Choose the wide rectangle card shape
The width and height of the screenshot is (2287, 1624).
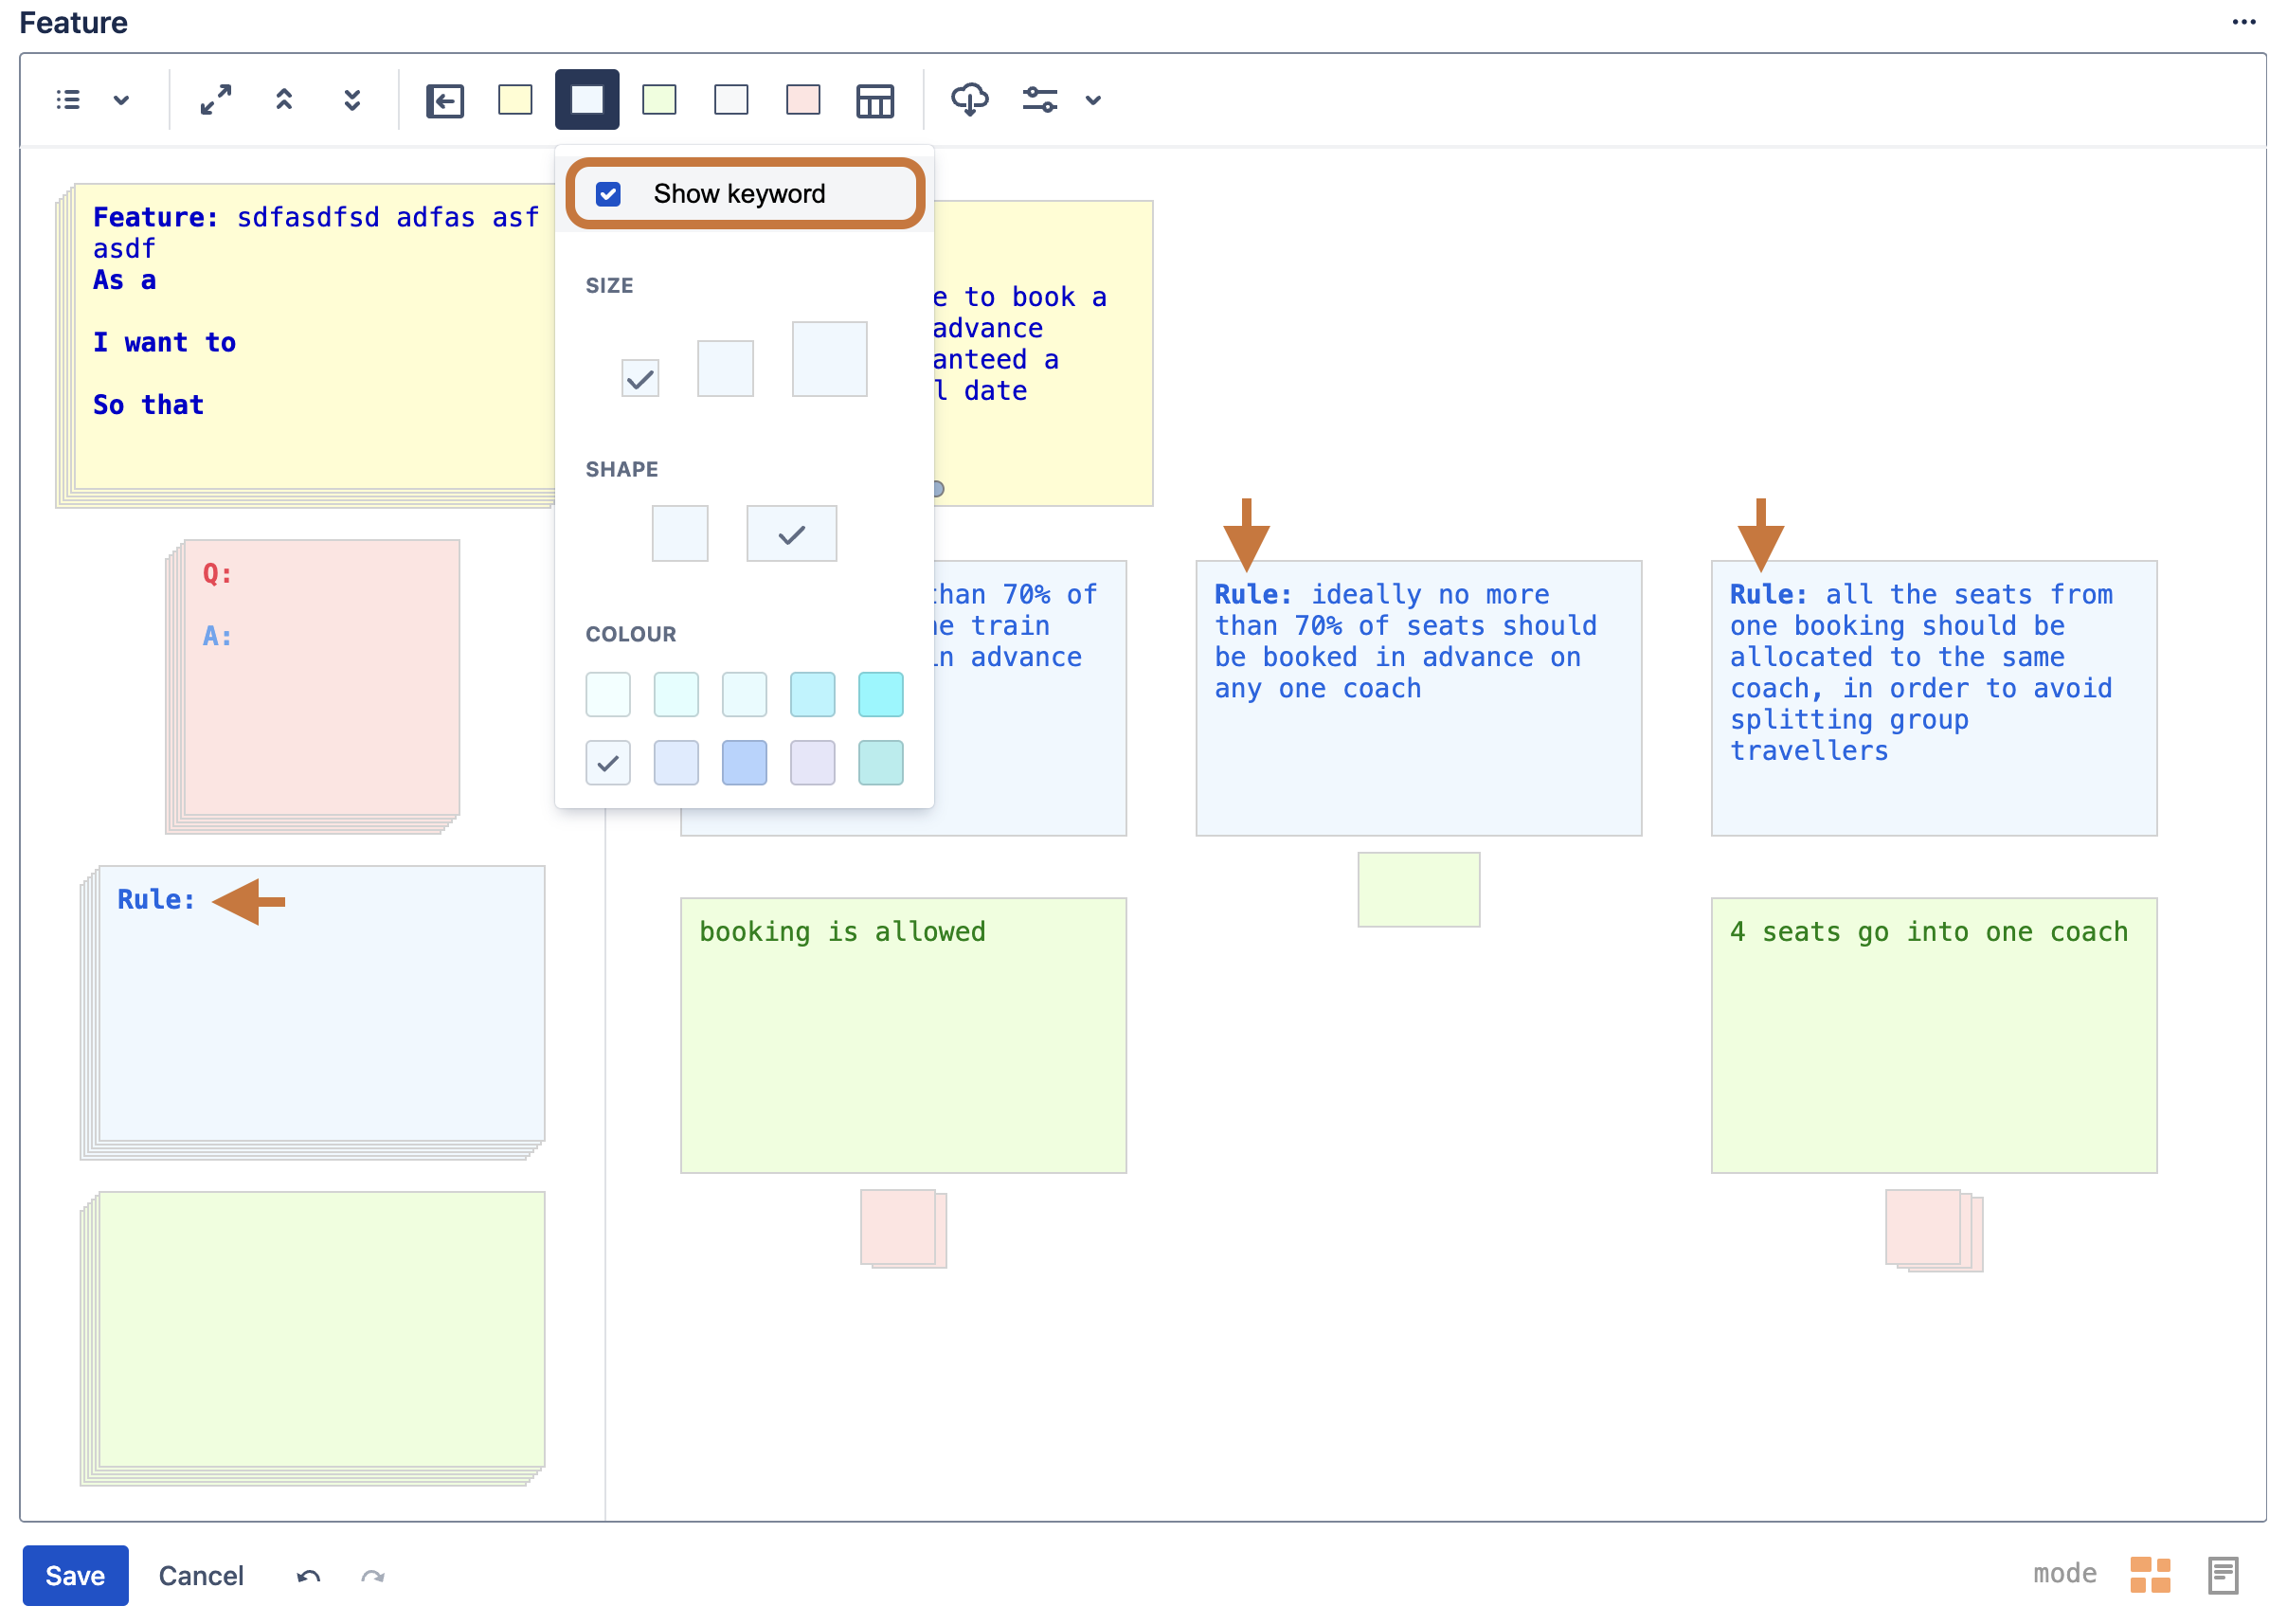(x=791, y=533)
